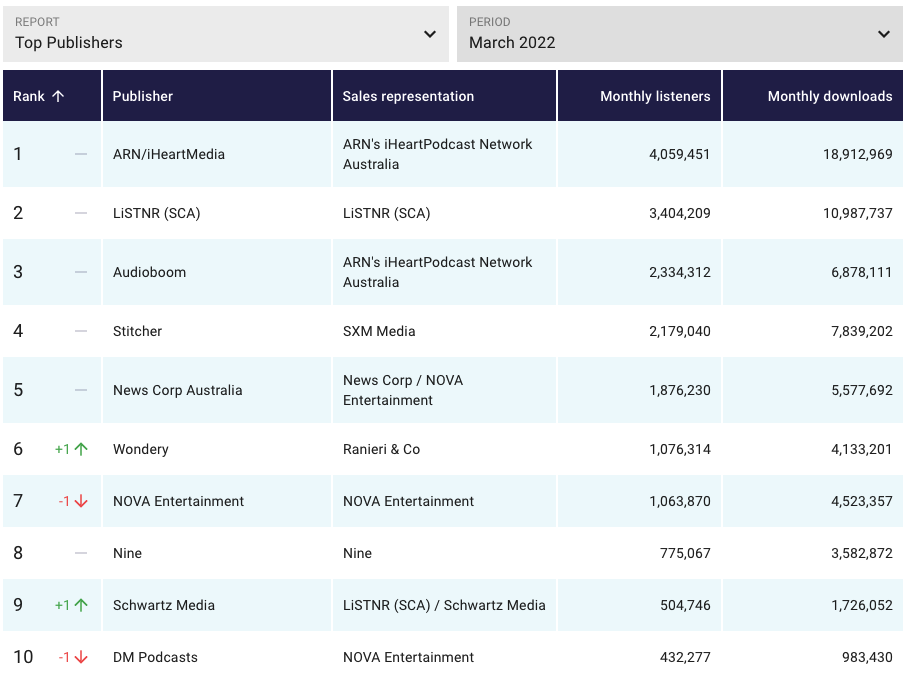Click the ascending sort arrow beside Rank
Viewport: 907px width, 680px height.
tap(58, 96)
